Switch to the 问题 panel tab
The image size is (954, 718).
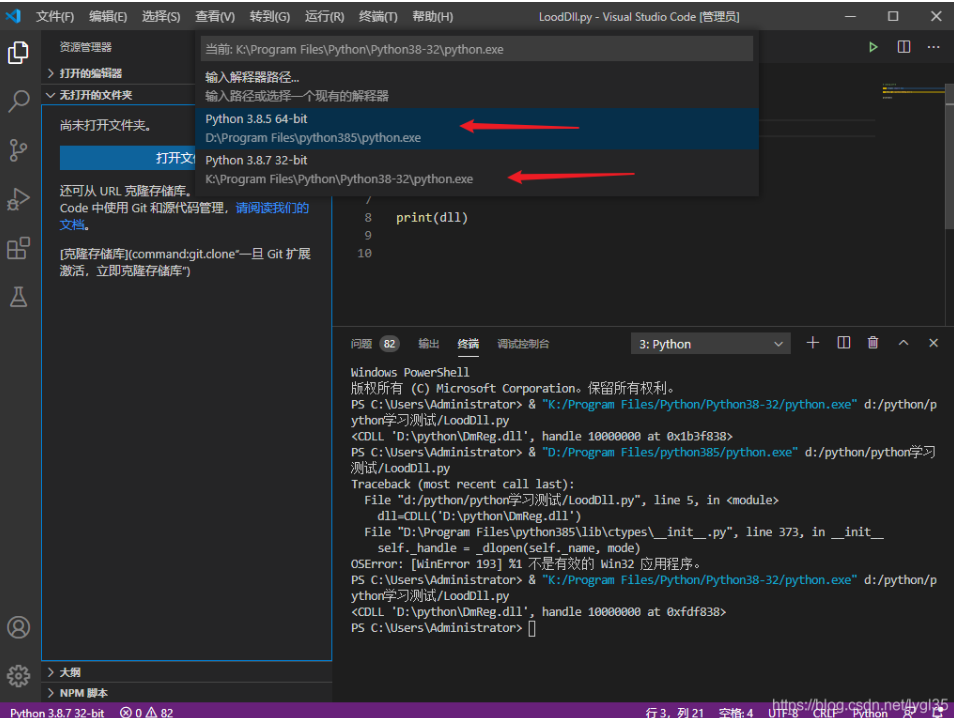click(x=361, y=344)
